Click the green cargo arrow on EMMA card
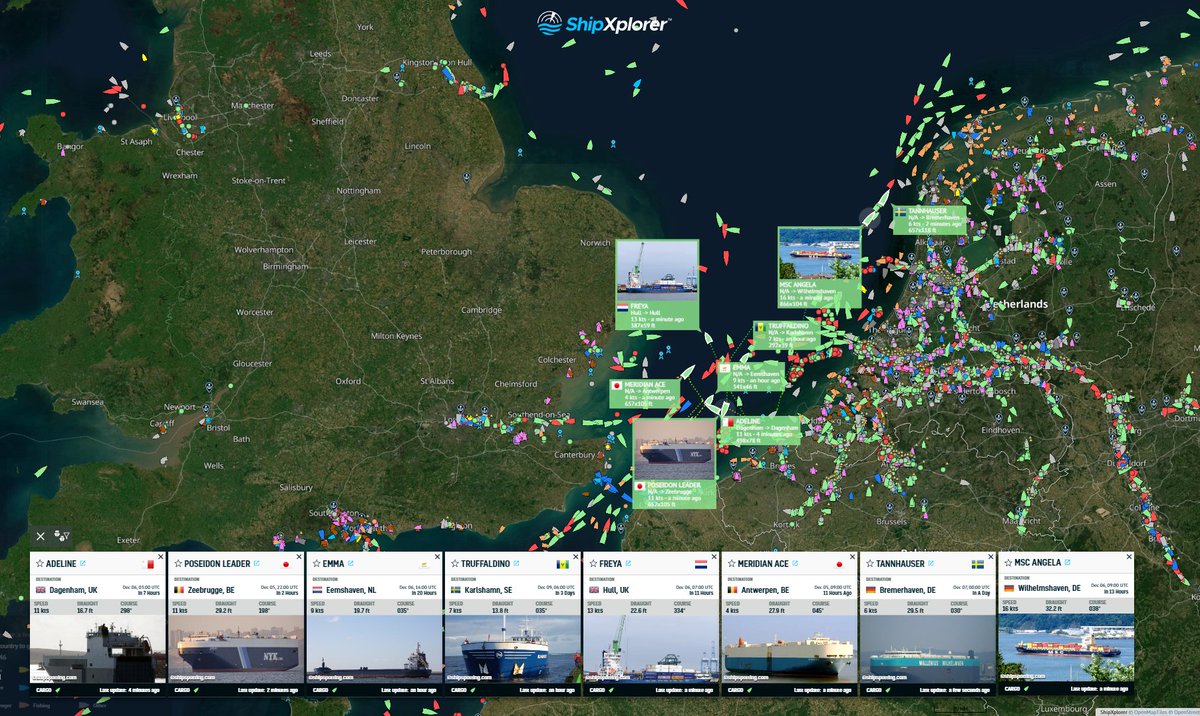The width and height of the screenshot is (1200, 716). click(x=335, y=690)
